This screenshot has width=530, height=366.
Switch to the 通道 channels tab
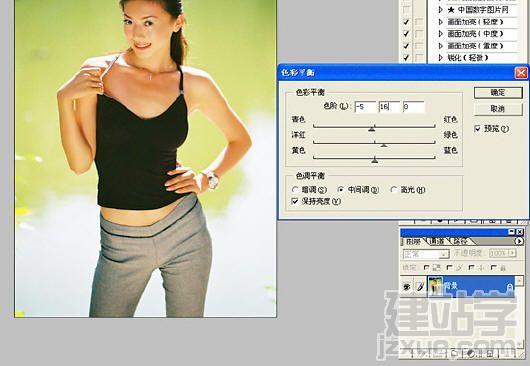(x=436, y=241)
